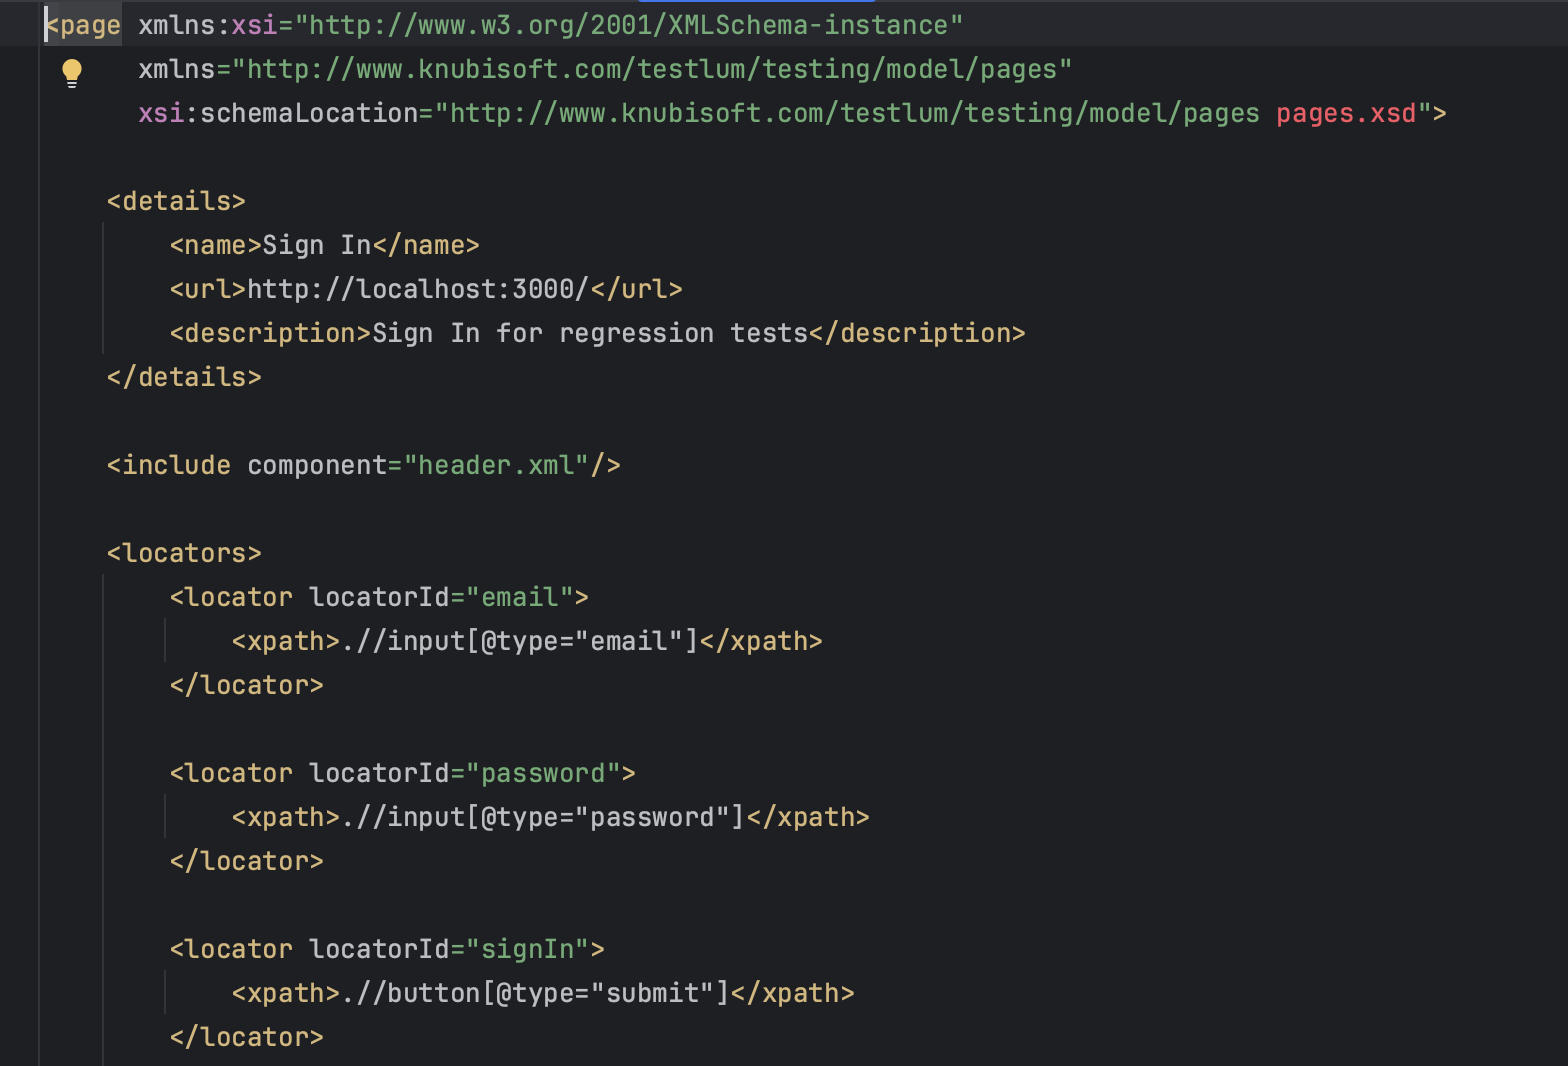Click the localhost:3000 URL text
The width and height of the screenshot is (1568, 1066).
[417, 289]
